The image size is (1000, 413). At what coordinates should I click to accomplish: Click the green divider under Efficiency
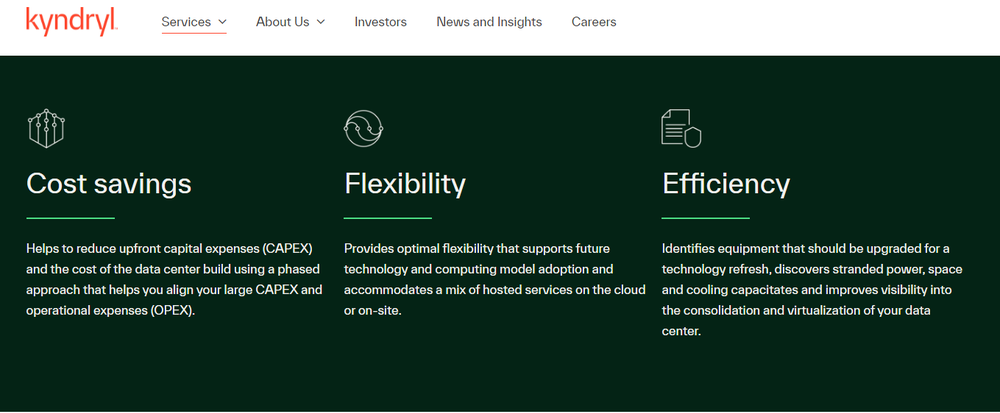(706, 217)
